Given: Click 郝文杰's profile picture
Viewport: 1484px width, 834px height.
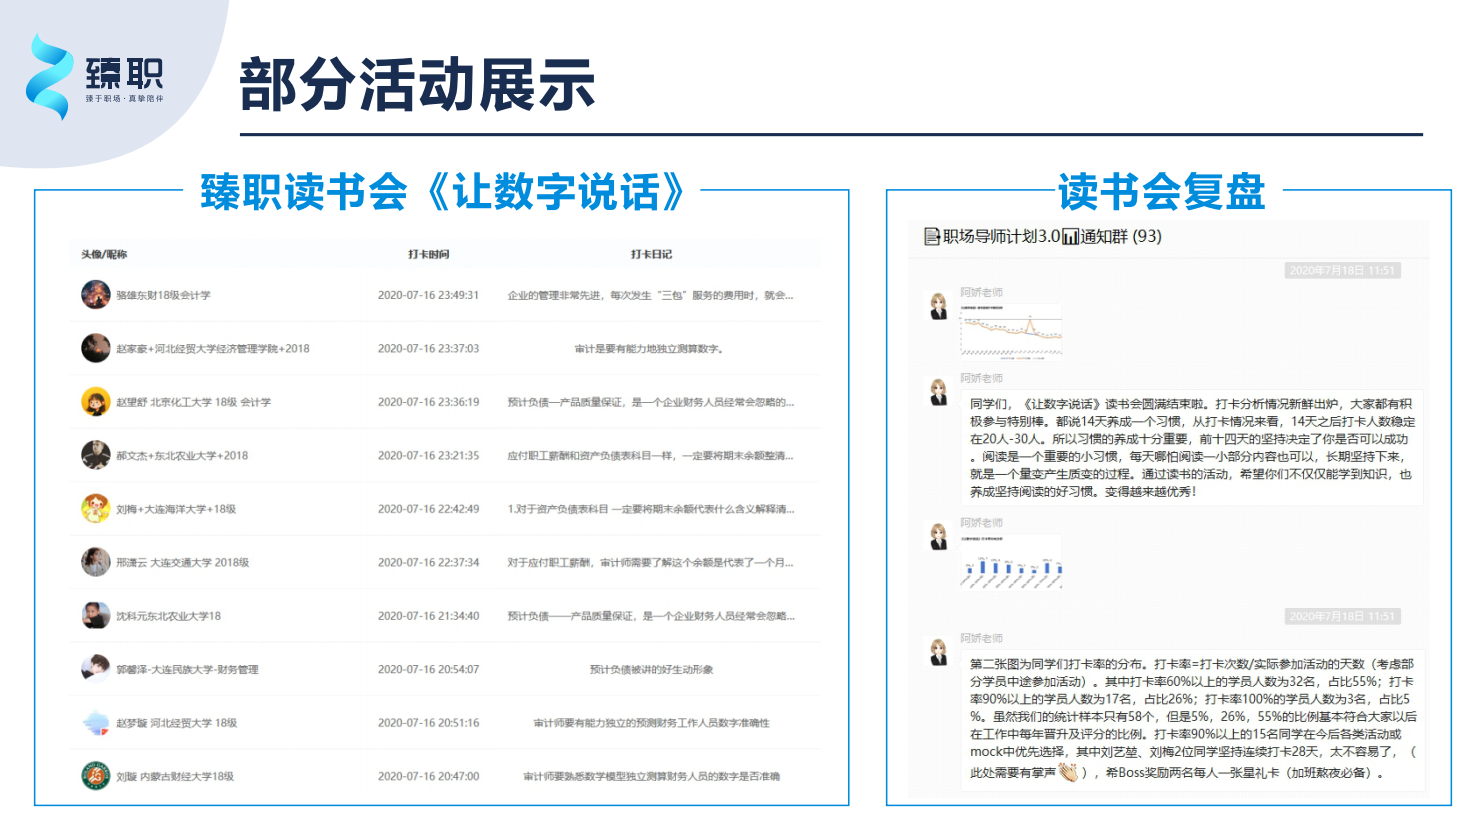Looking at the screenshot, I should [x=96, y=455].
